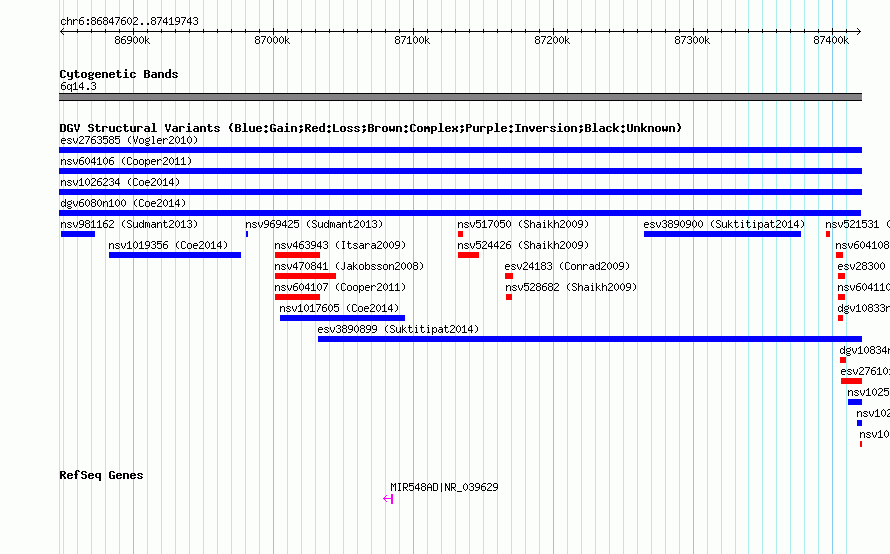Click the blue bar under esv3890900 (Suktitipat2014)
Image resolution: width=890 pixels, height=554 pixels.
722,234
